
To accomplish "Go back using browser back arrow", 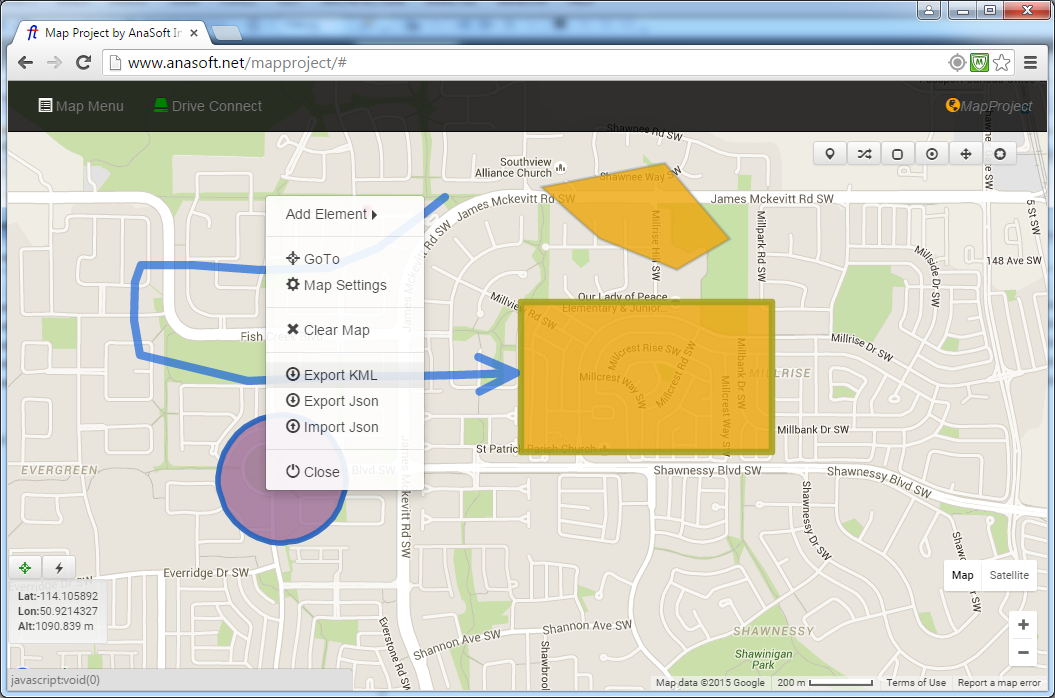I will pos(26,63).
